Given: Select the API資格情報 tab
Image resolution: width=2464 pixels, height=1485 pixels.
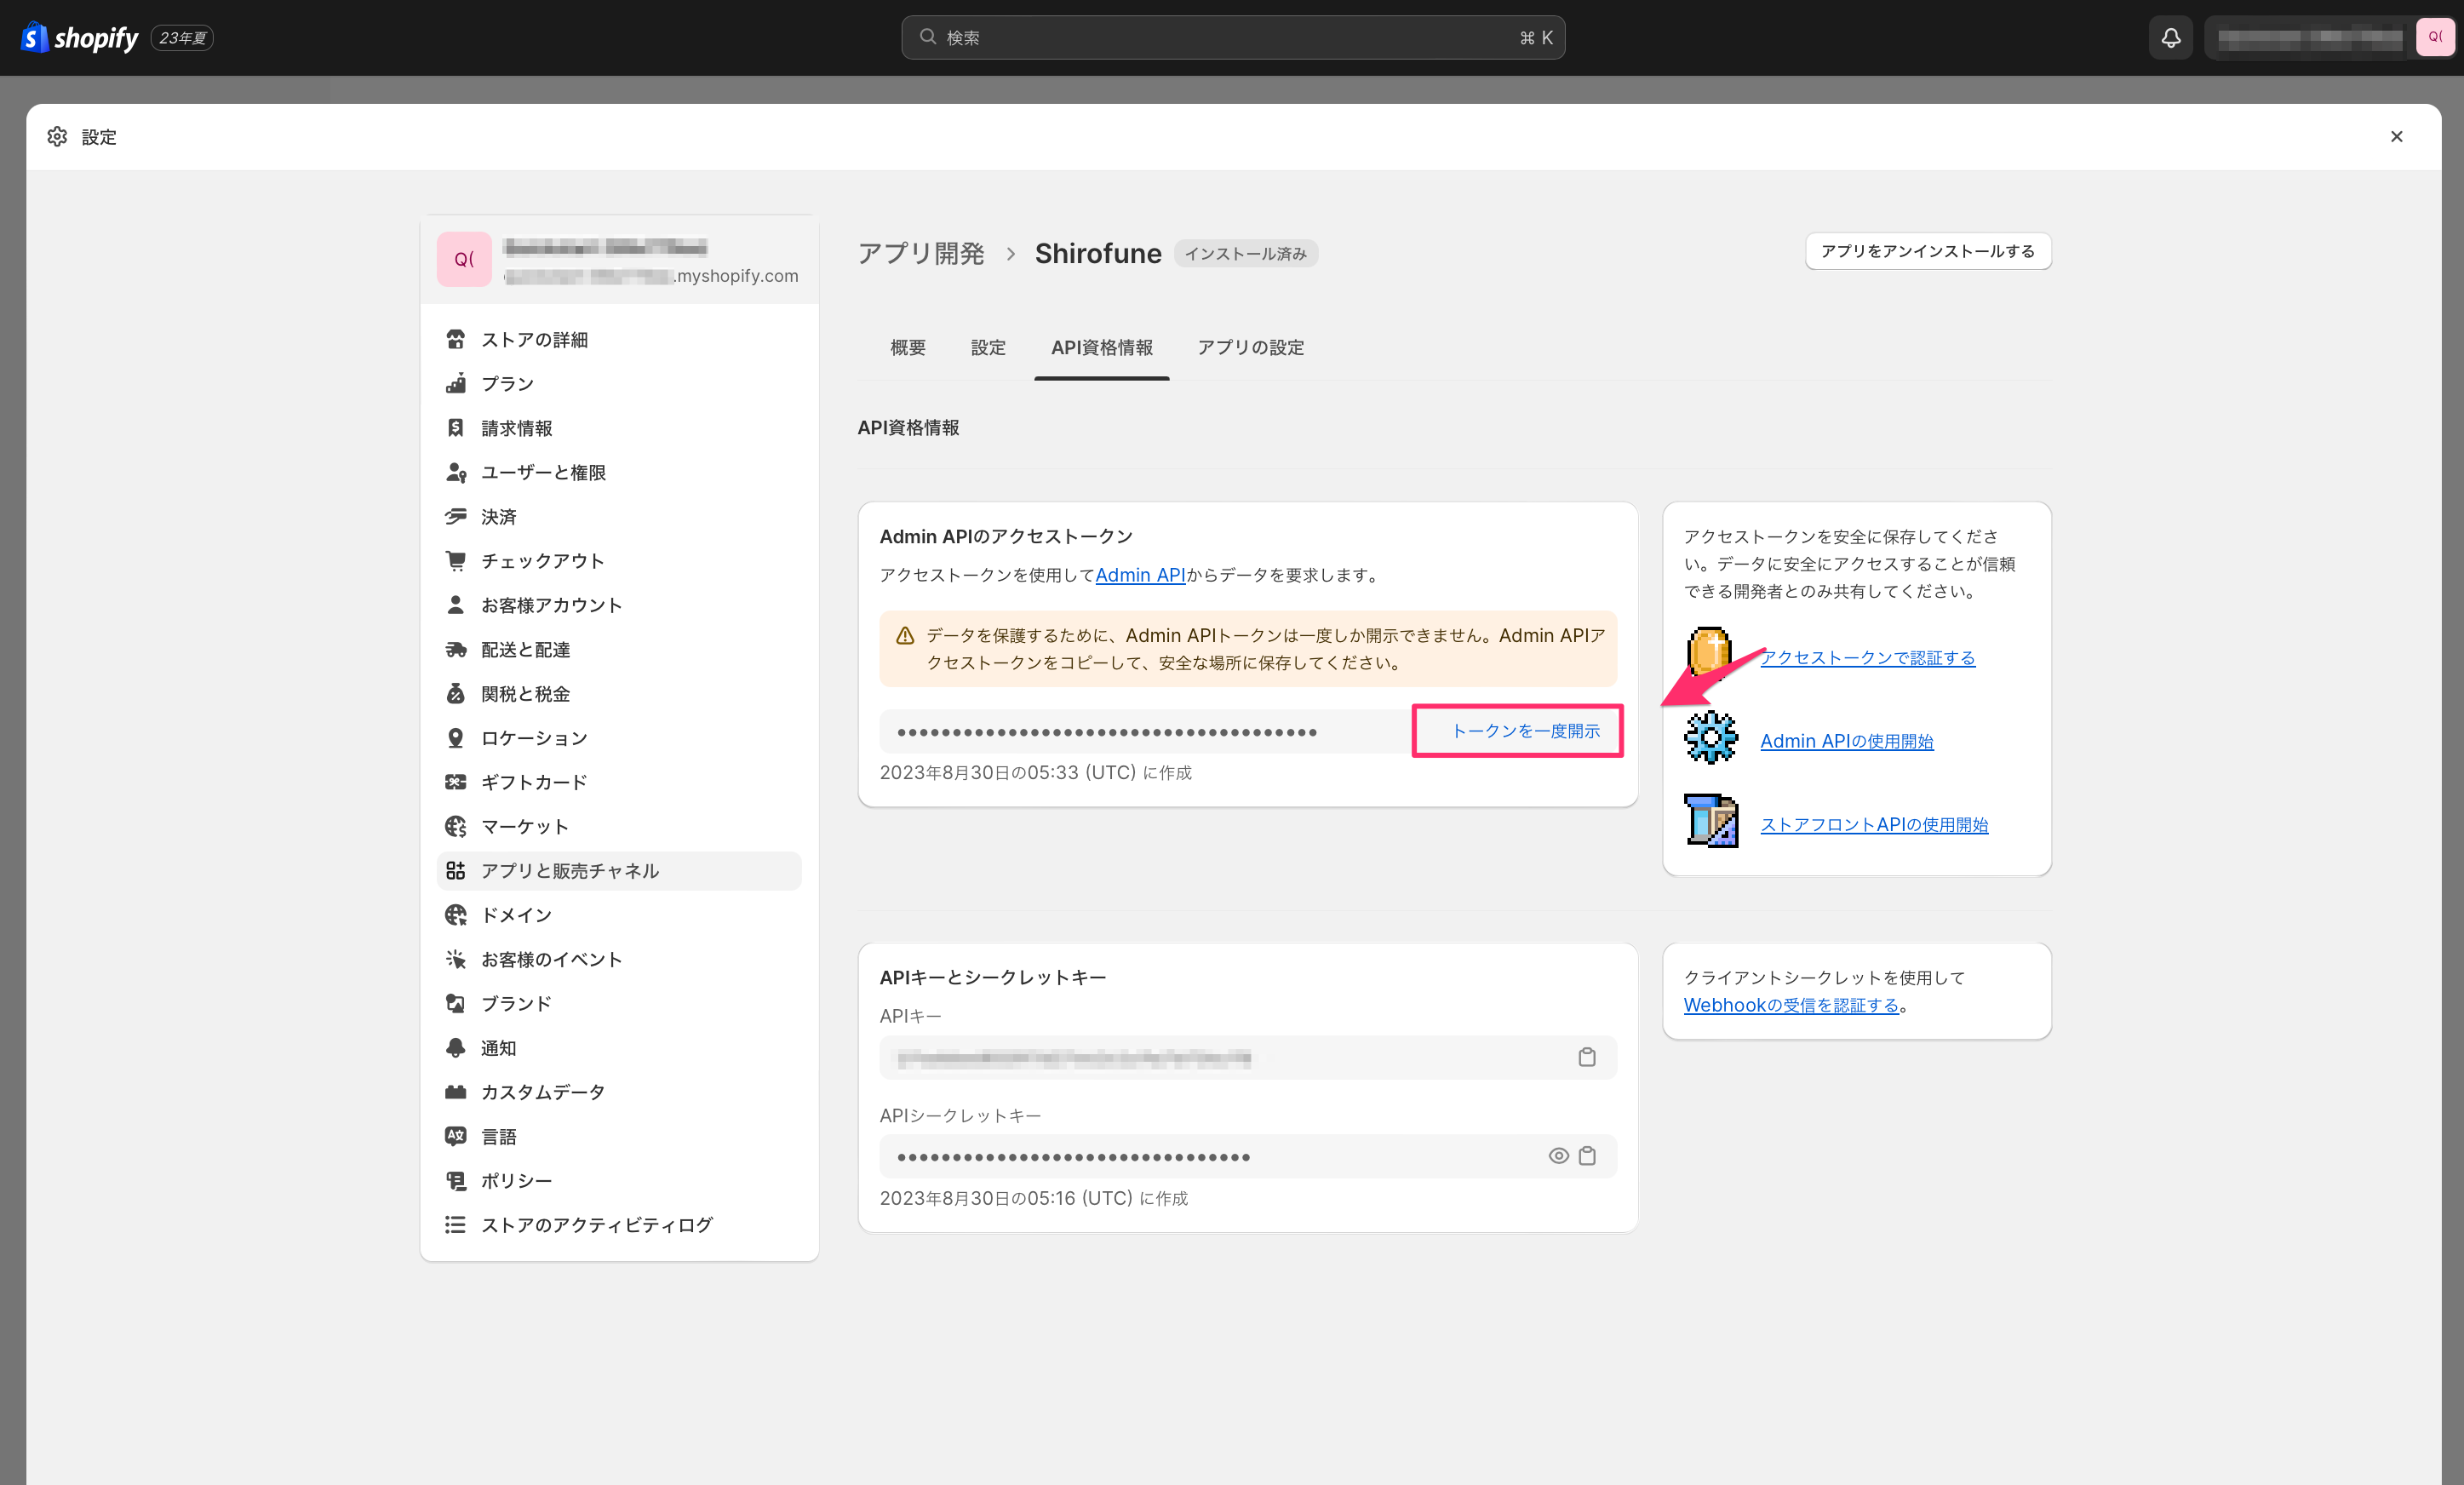Looking at the screenshot, I should click(1101, 348).
